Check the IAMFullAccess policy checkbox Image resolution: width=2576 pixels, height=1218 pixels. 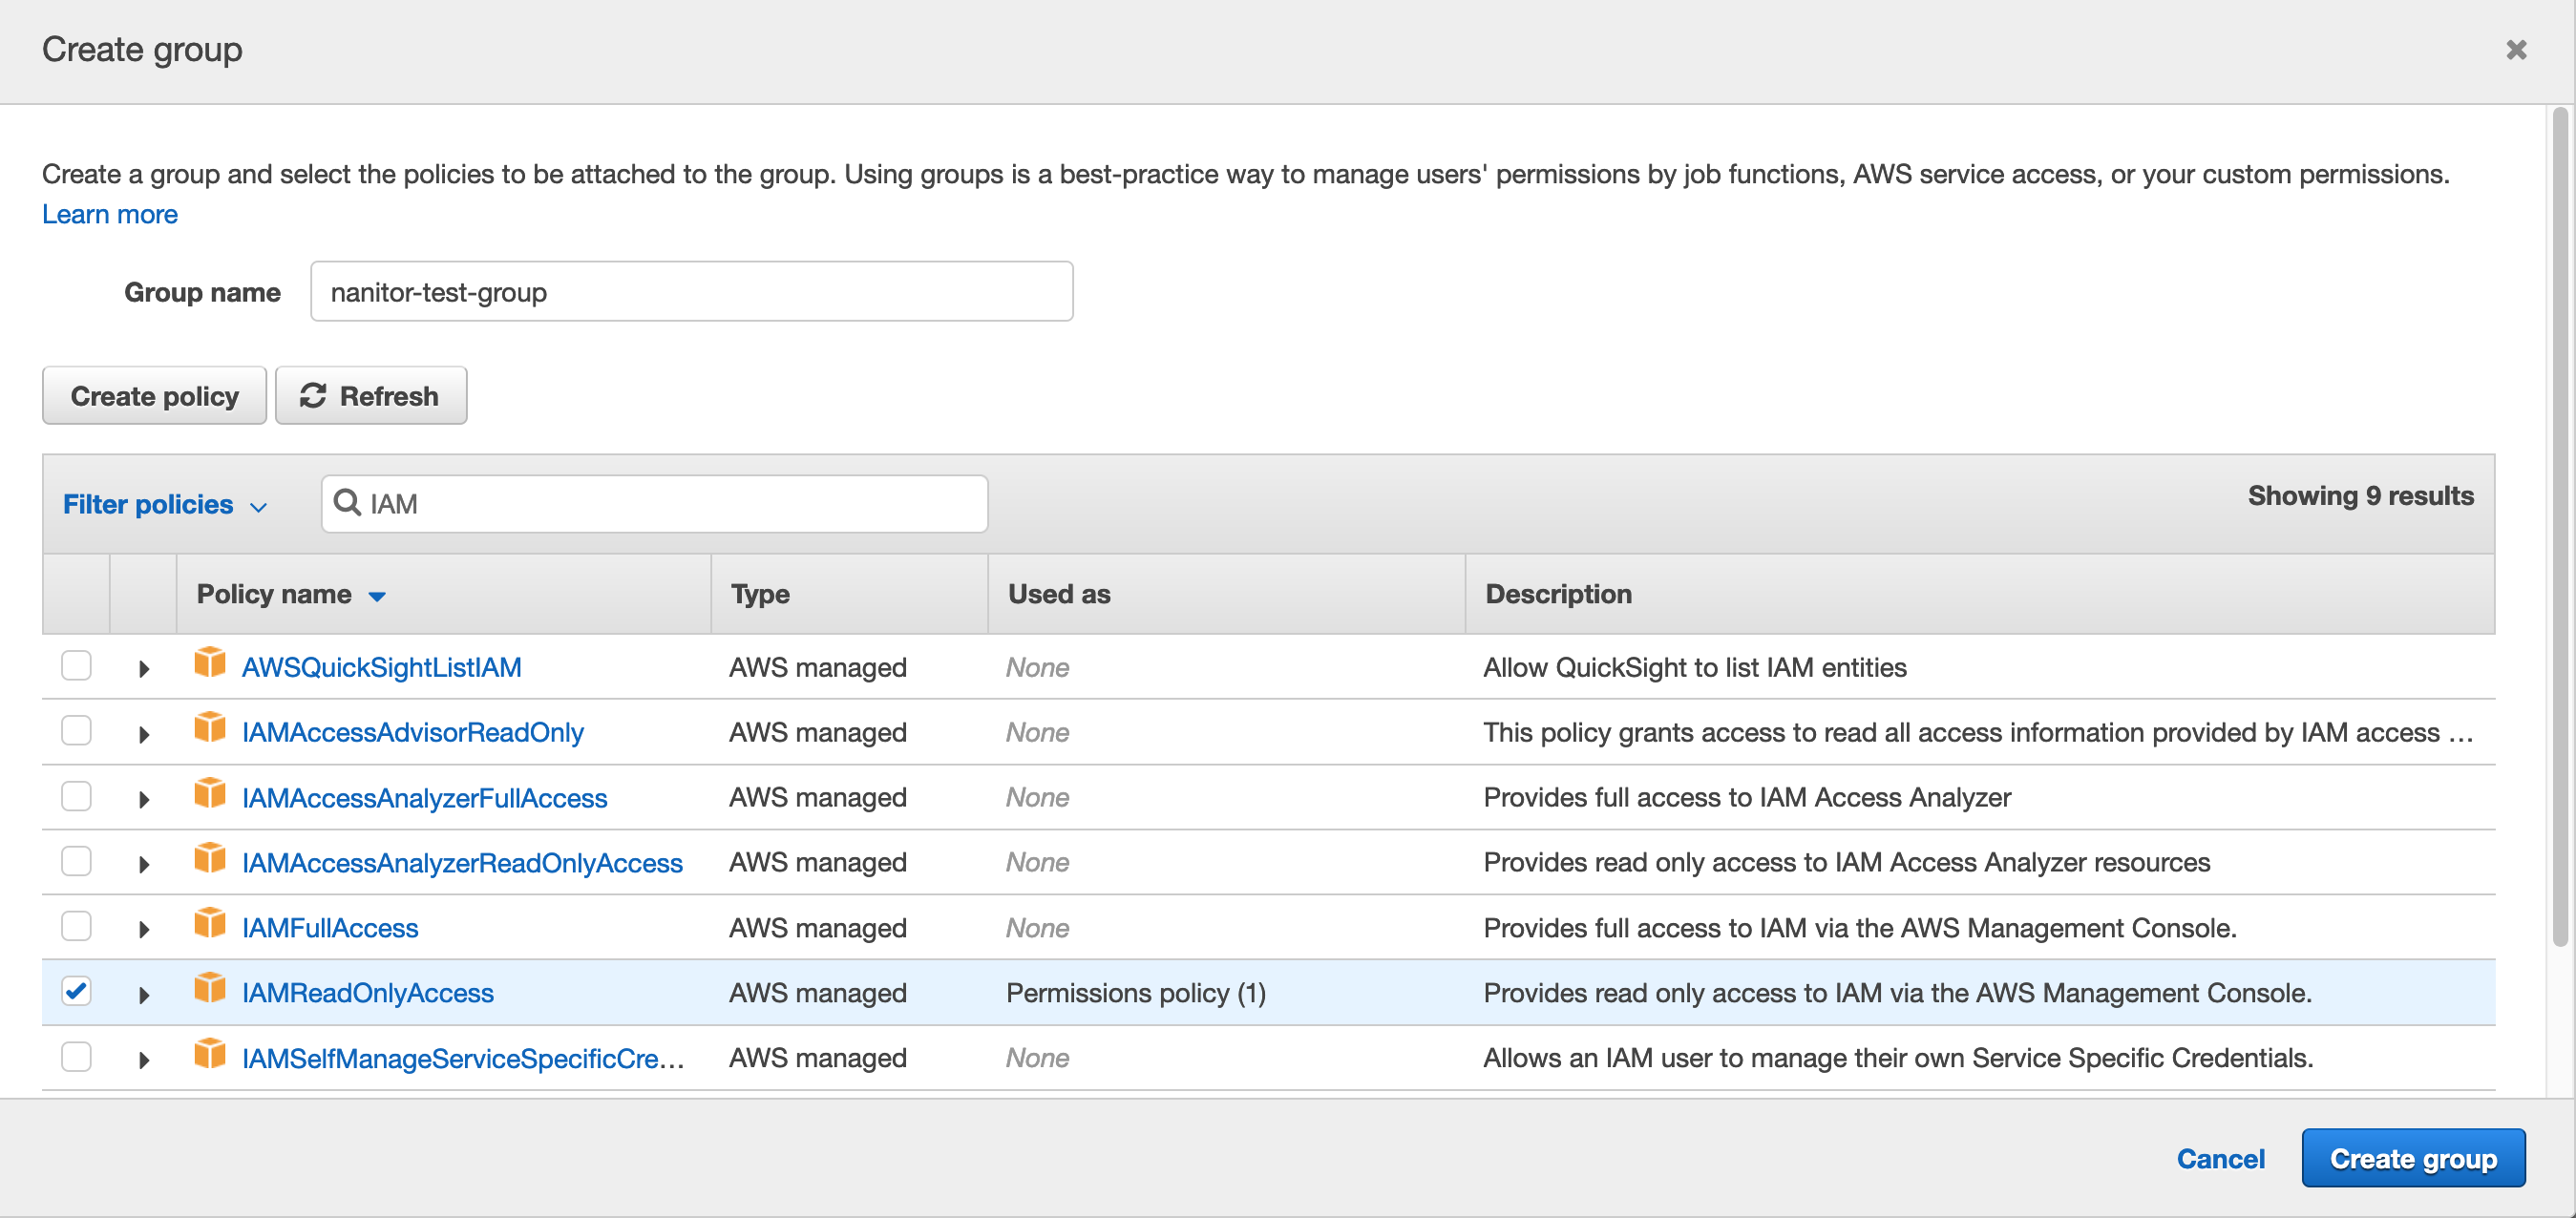pos(76,926)
